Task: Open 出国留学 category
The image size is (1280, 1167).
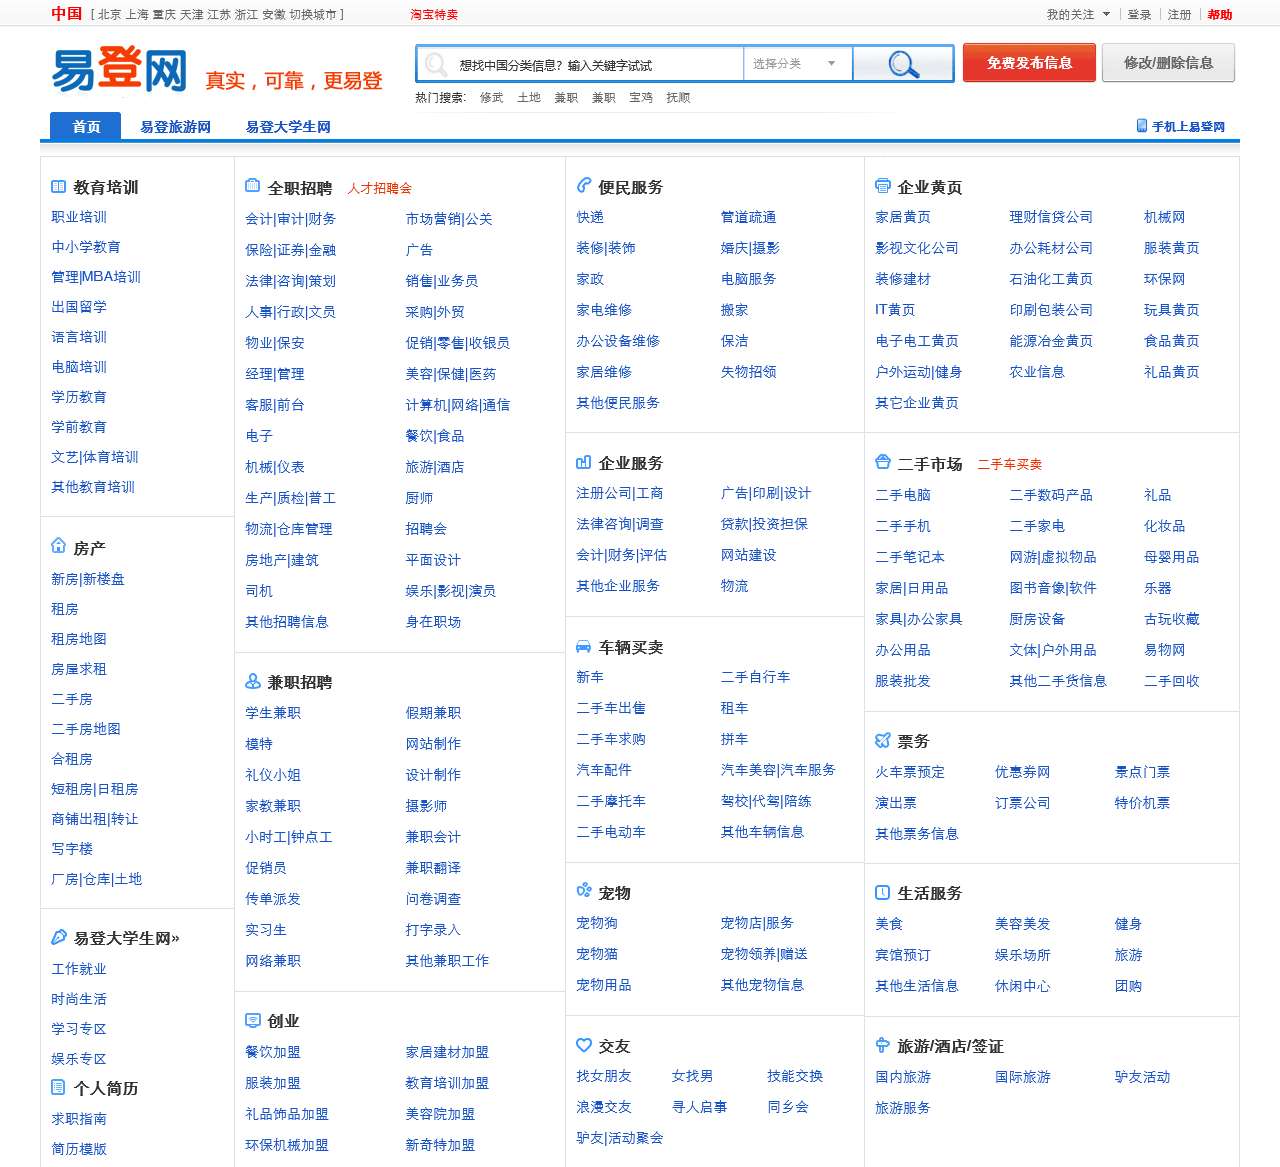Action: click(x=79, y=307)
